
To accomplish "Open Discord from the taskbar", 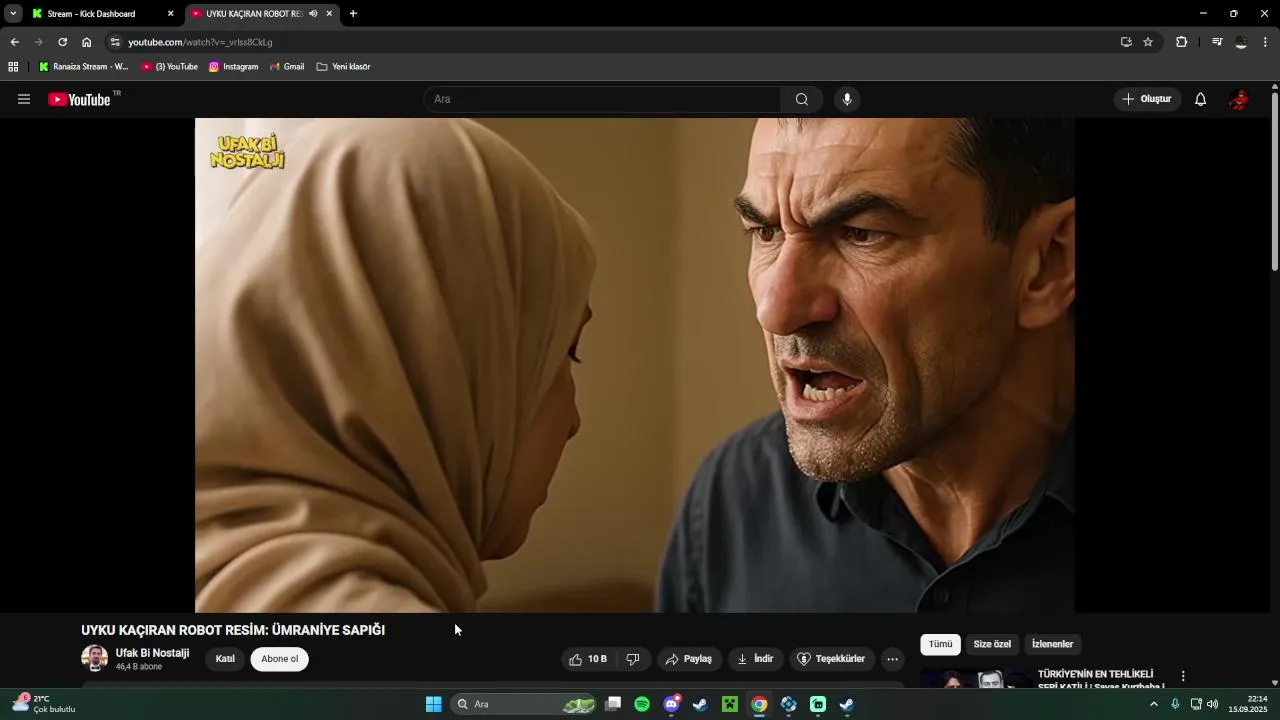I will point(672,704).
